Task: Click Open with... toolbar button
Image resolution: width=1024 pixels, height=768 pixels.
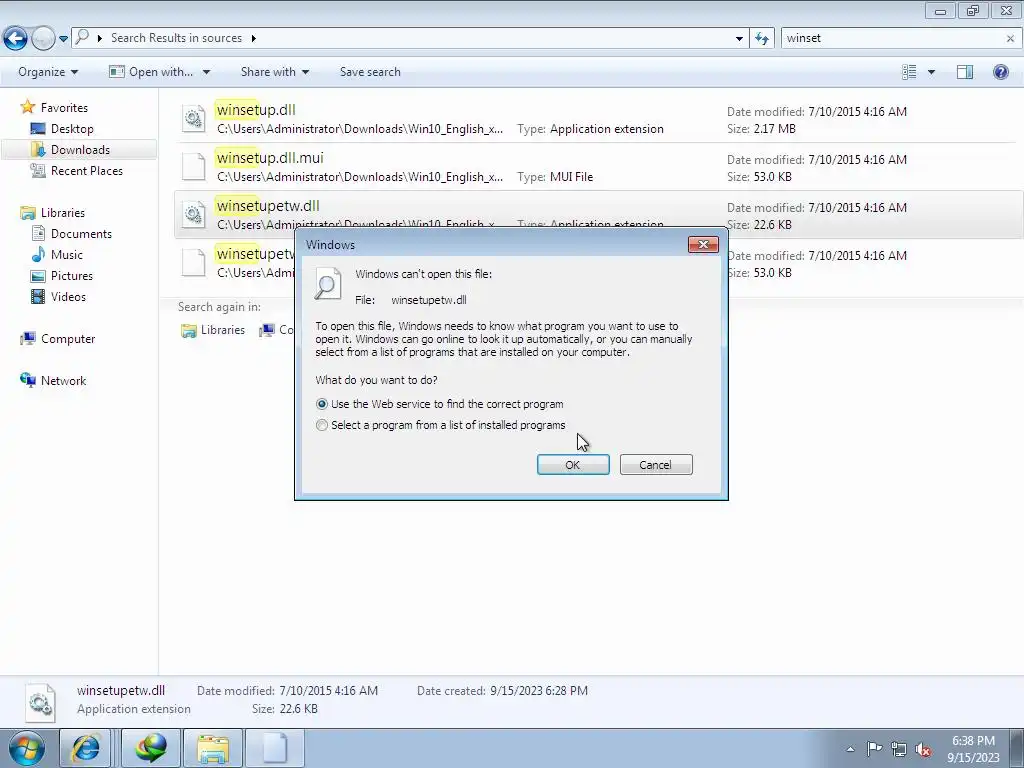Action: click(152, 72)
